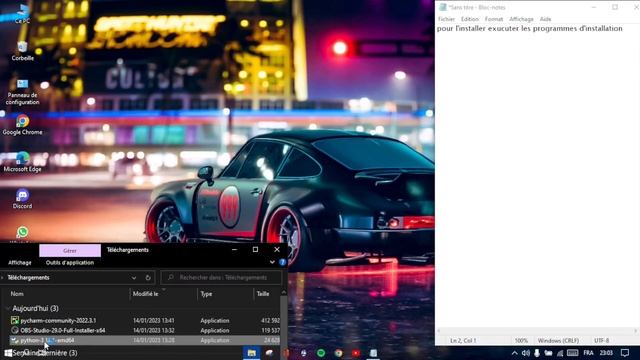The height and width of the screenshot is (360, 640).
Task: Click breadcrumb arrow before Téléchargements
Action: pos(3,278)
